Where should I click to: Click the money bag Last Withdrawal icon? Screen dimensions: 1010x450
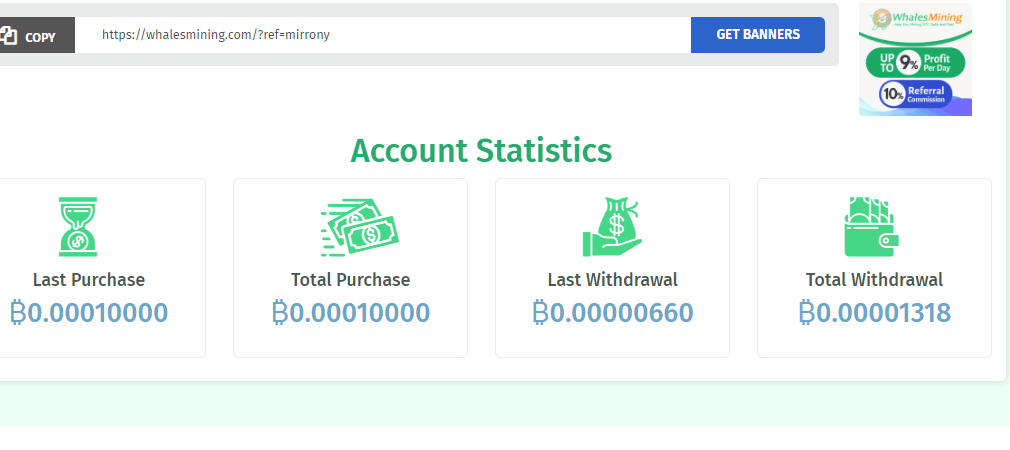point(612,227)
